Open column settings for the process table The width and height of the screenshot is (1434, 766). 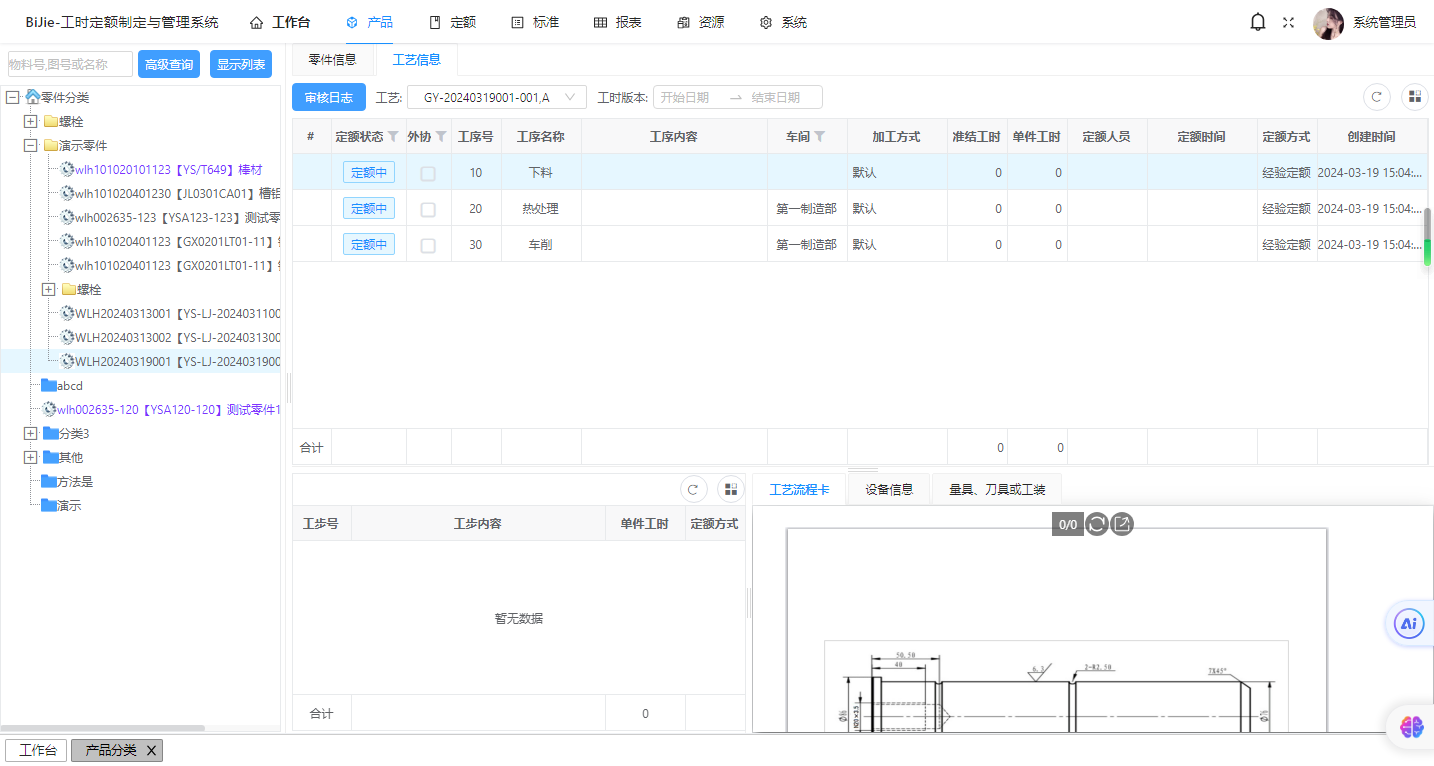[1415, 97]
